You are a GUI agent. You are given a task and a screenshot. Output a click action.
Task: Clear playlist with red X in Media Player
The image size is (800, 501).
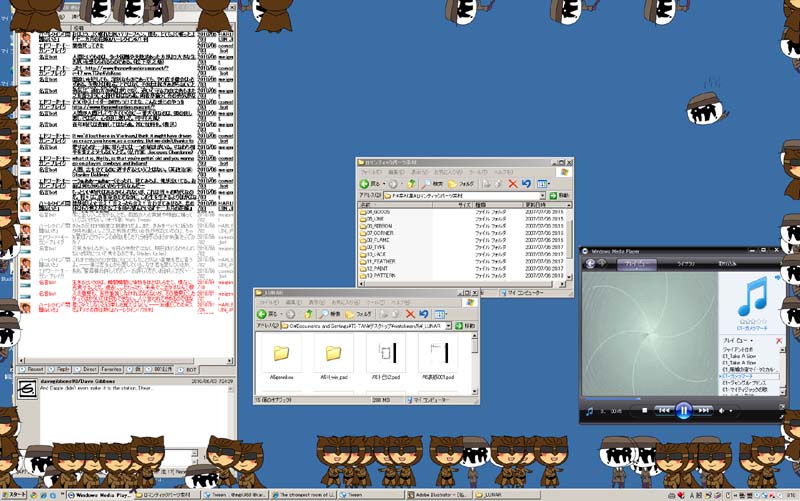coord(779,340)
